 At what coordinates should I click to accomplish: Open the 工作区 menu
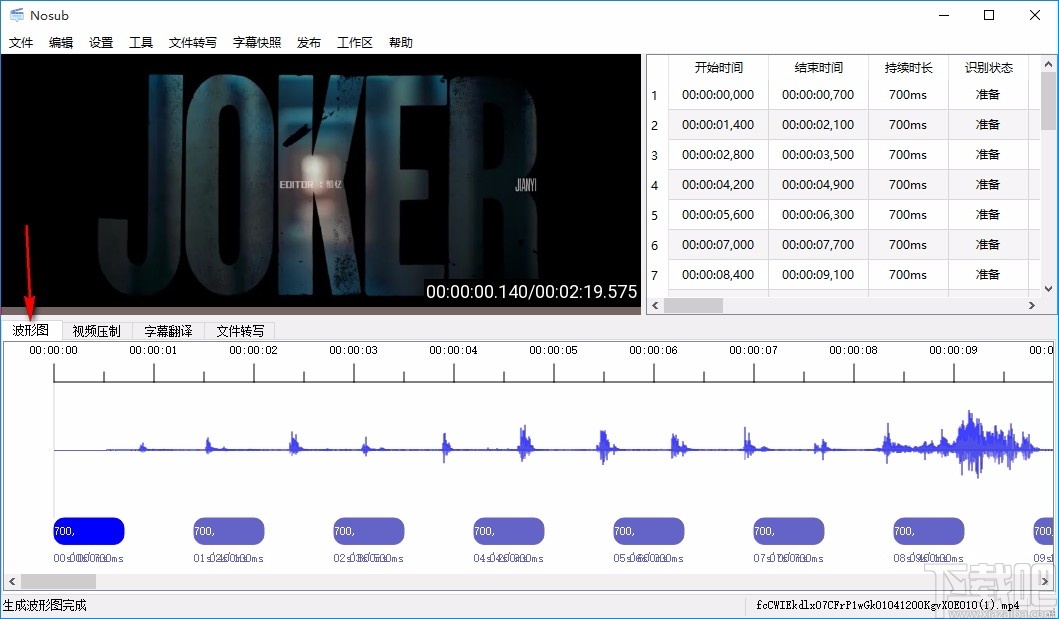(x=352, y=42)
